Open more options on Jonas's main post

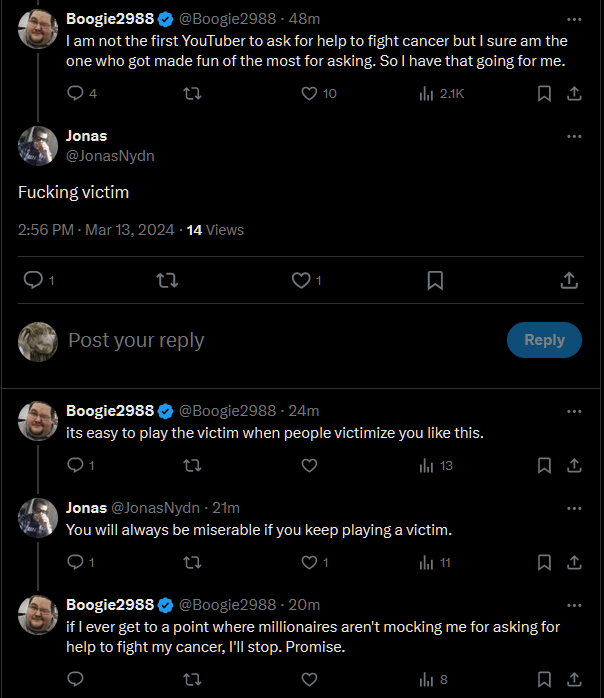(574, 136)
